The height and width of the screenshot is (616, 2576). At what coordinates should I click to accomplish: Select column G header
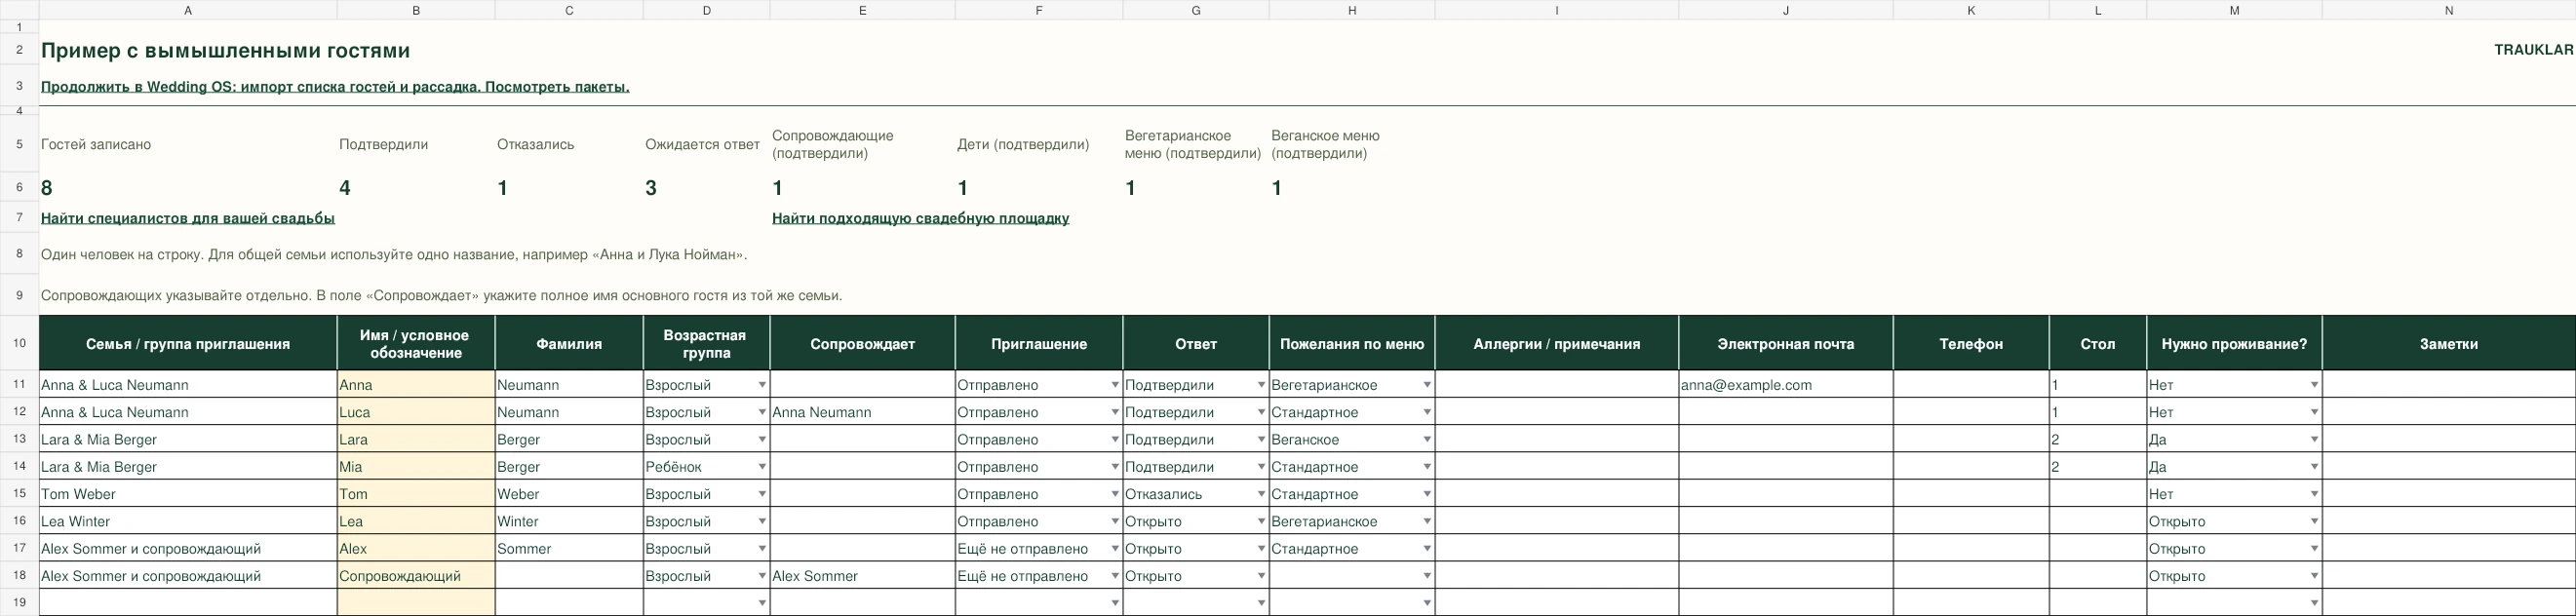[1196, 10]
